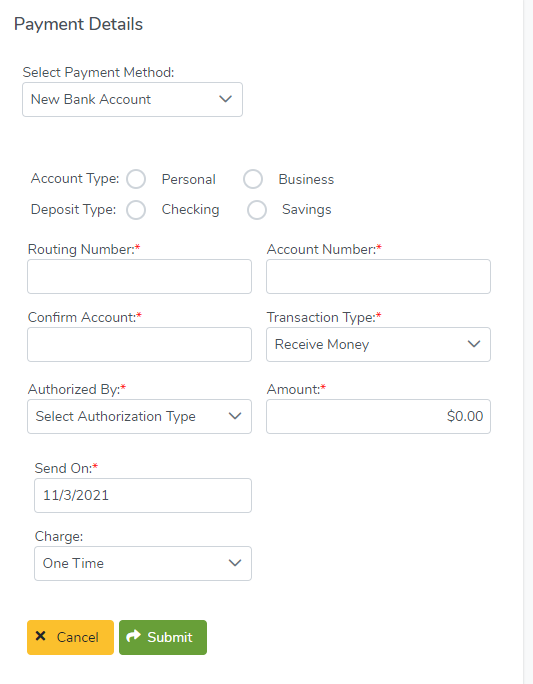Open the Receive Money transaction dropdown
Image resolution: width=533 pixels, height=684 pixels.
tap(379, 345)
